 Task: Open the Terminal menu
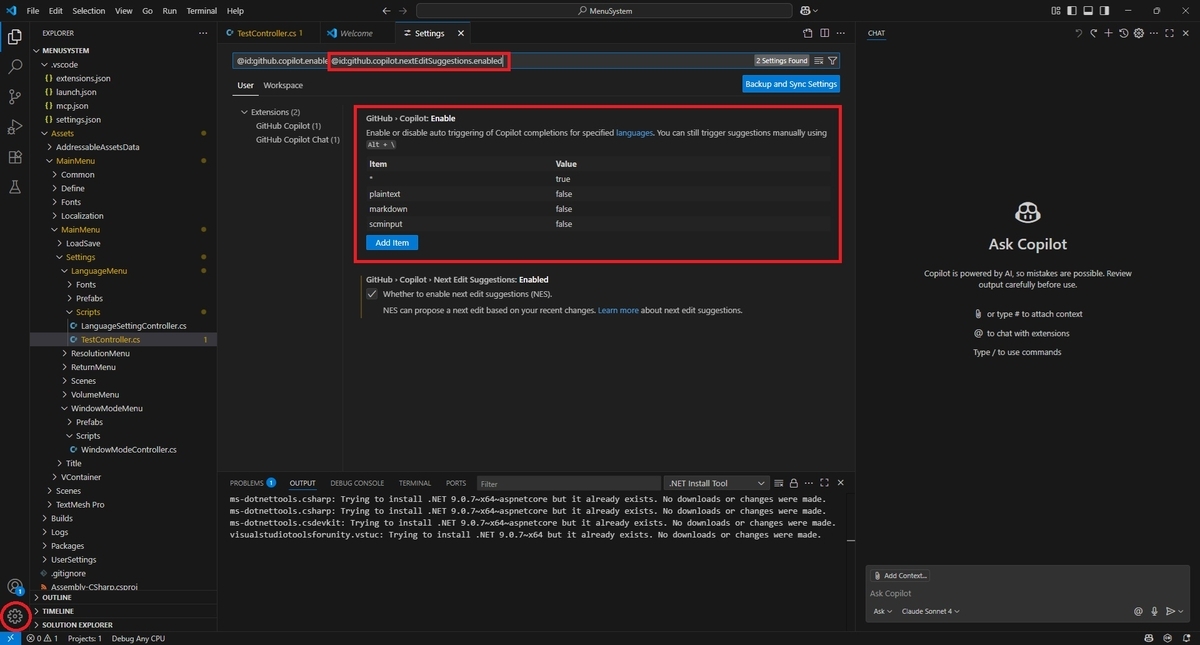pyautogui.click(x=202, y=11)
